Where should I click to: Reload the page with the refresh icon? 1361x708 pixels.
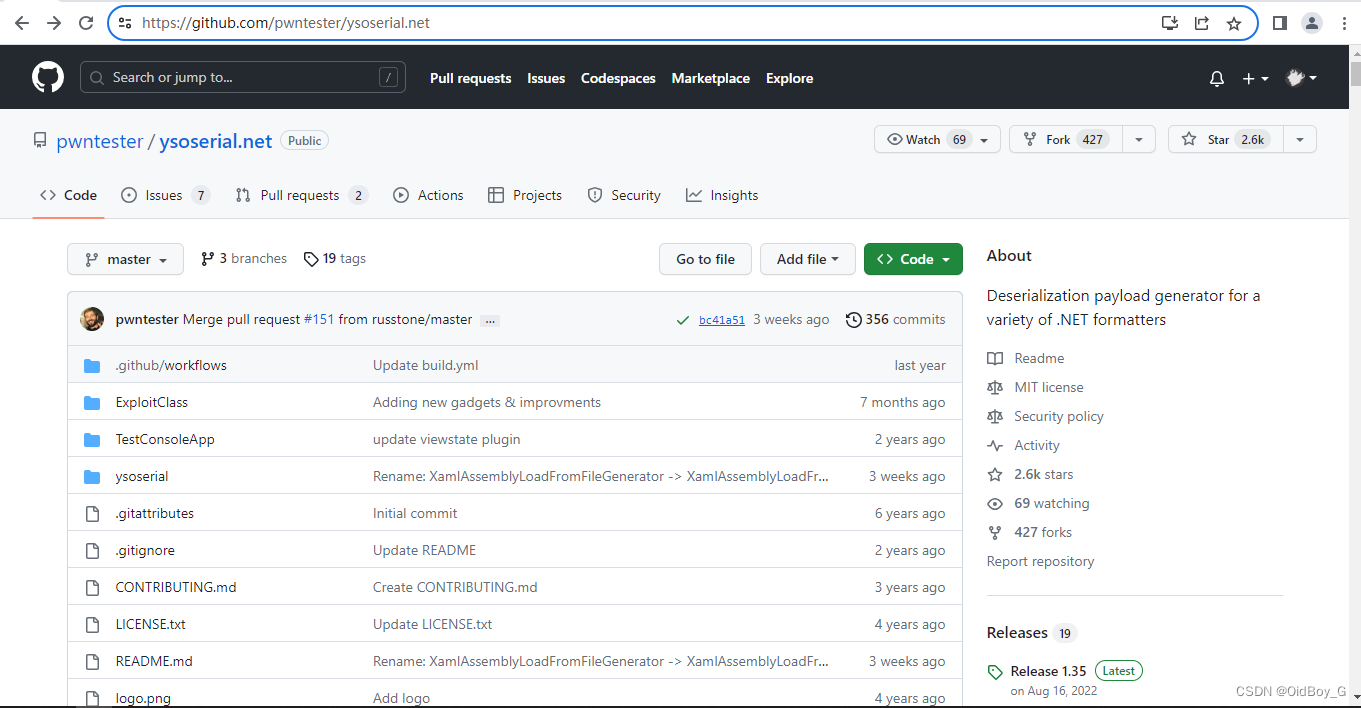point(87,23)
